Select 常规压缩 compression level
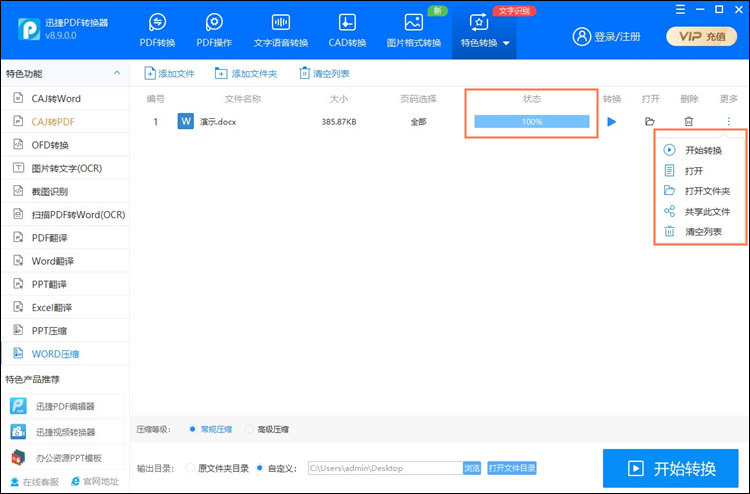The image size is (750, 494). click(192, 429)
